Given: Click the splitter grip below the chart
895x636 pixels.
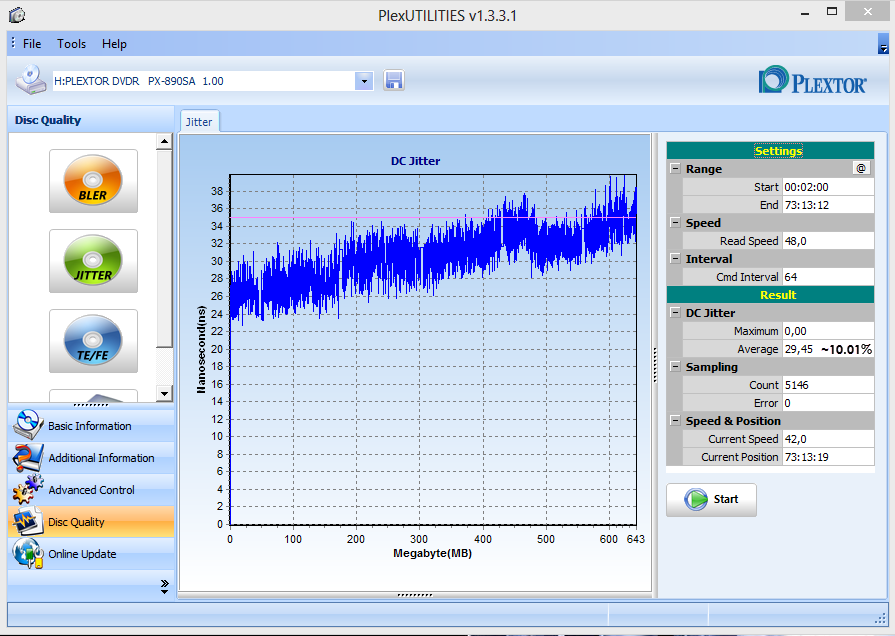Looking at the screenshot, I should point(415,595).
